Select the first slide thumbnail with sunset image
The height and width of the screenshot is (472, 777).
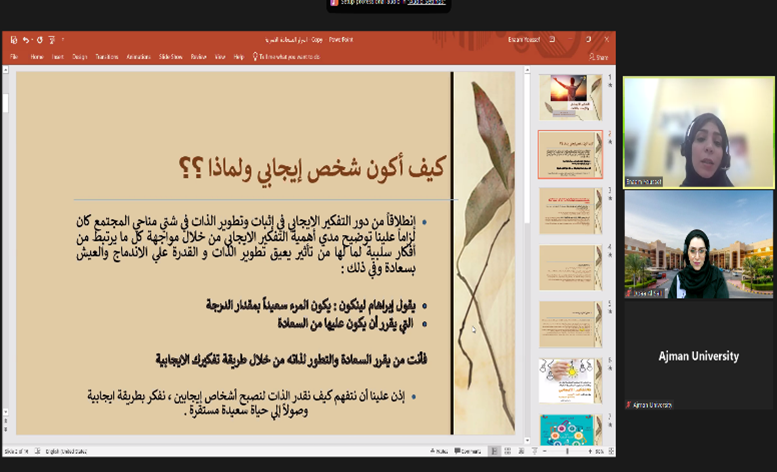(x=570, y=97)
